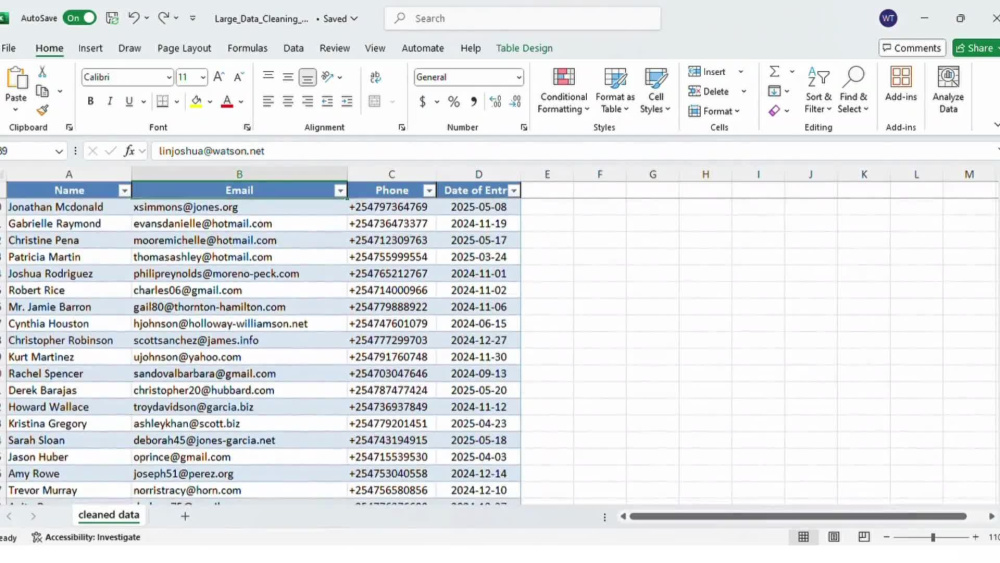Image resolution: width=1000 pixels, height=563 pixels.
Task: Open Sort & Filter
Action: click(x=818, y=91)
